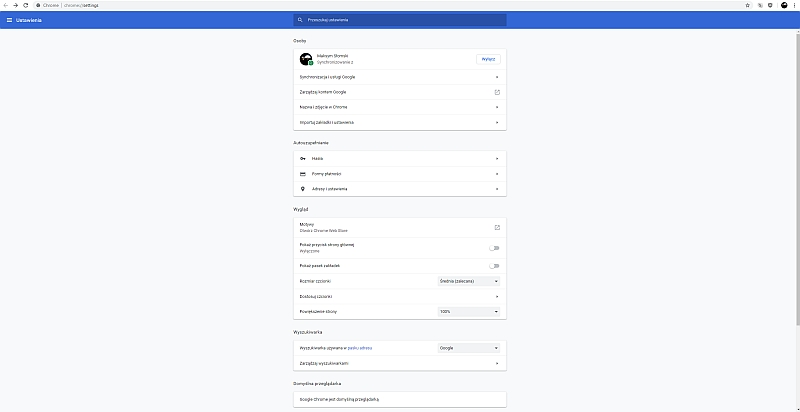Open the profile avatar in Chrome toolbar
800x412 pixels.
point(784,5)
